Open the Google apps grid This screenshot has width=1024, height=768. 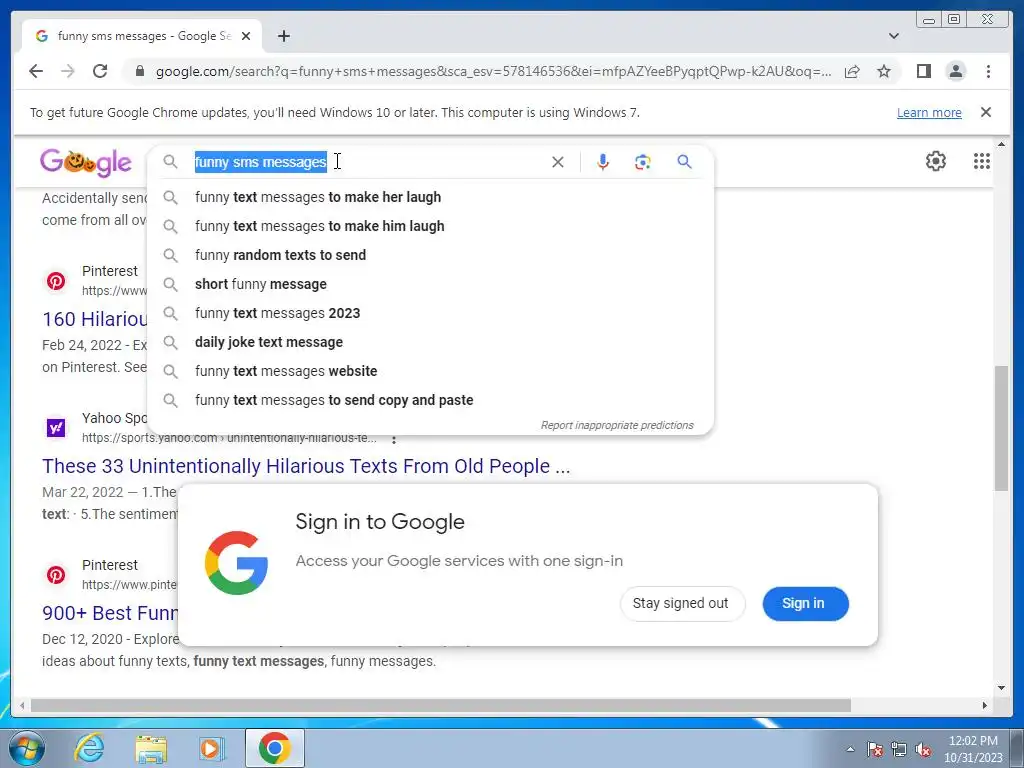(982, 161)
